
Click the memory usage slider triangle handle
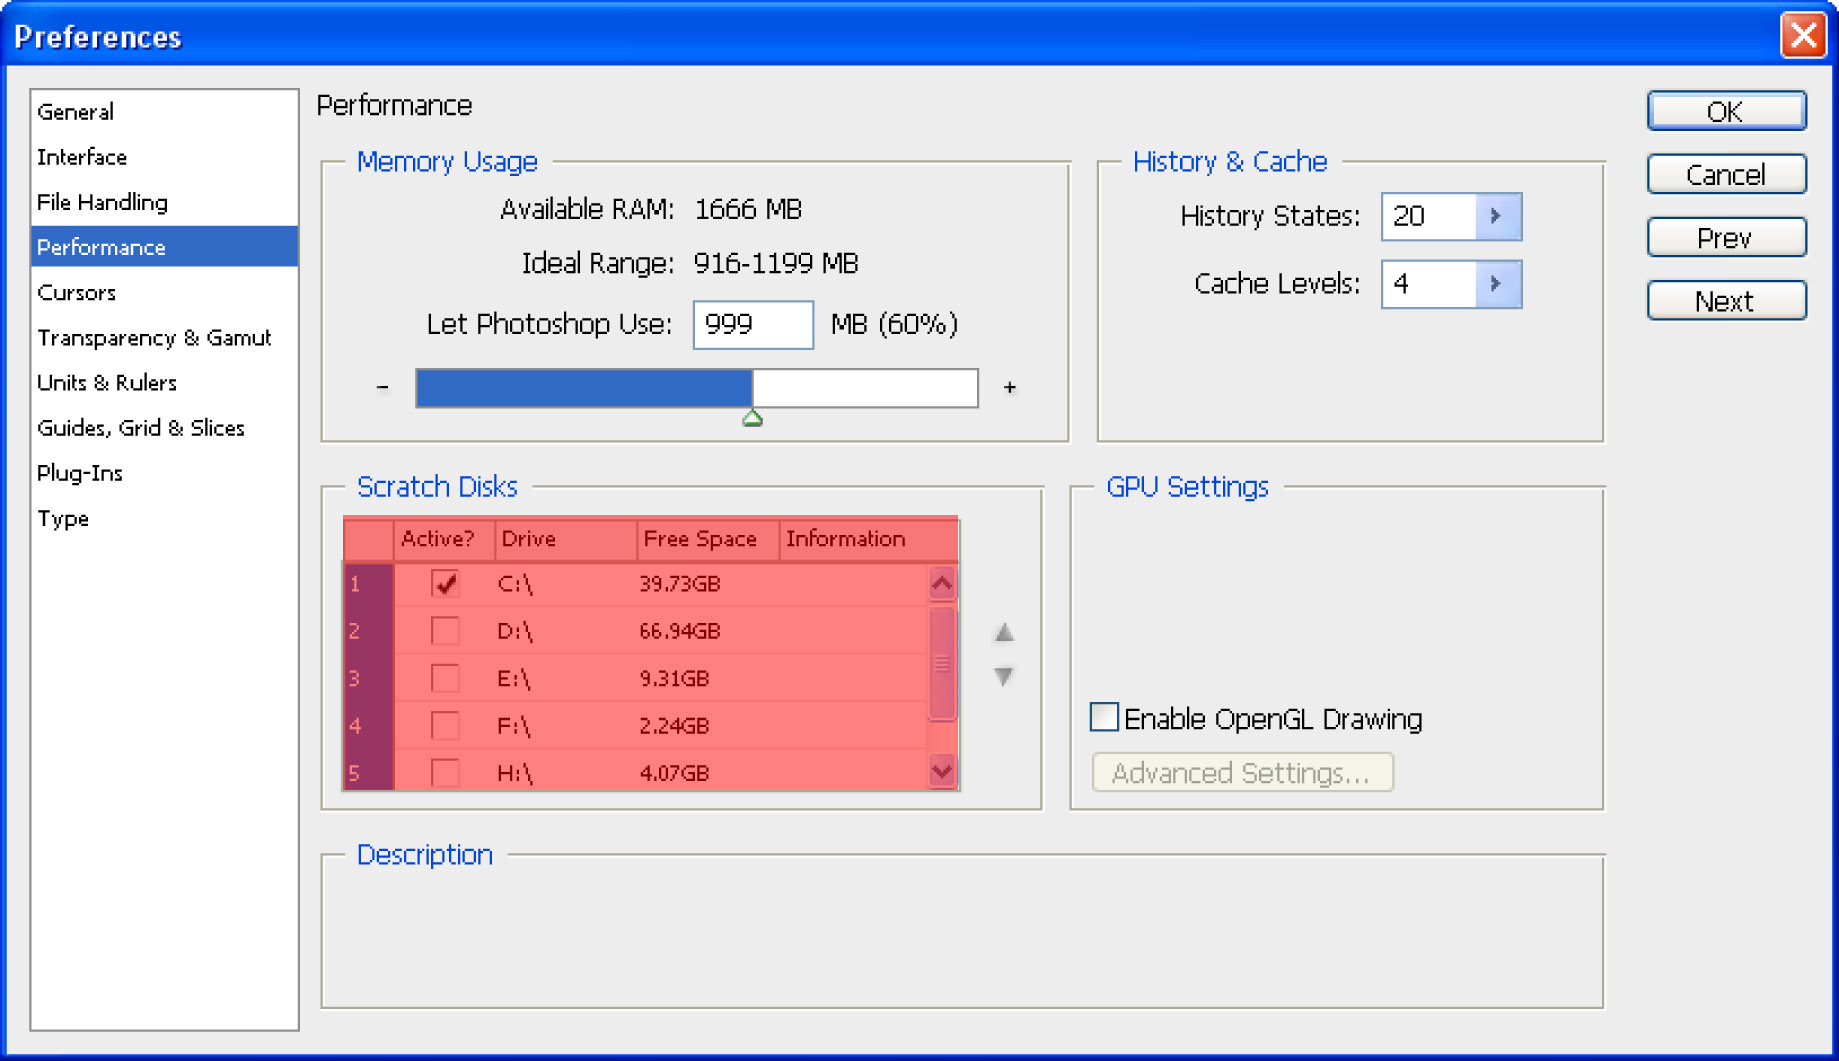(x=753, y=419)
